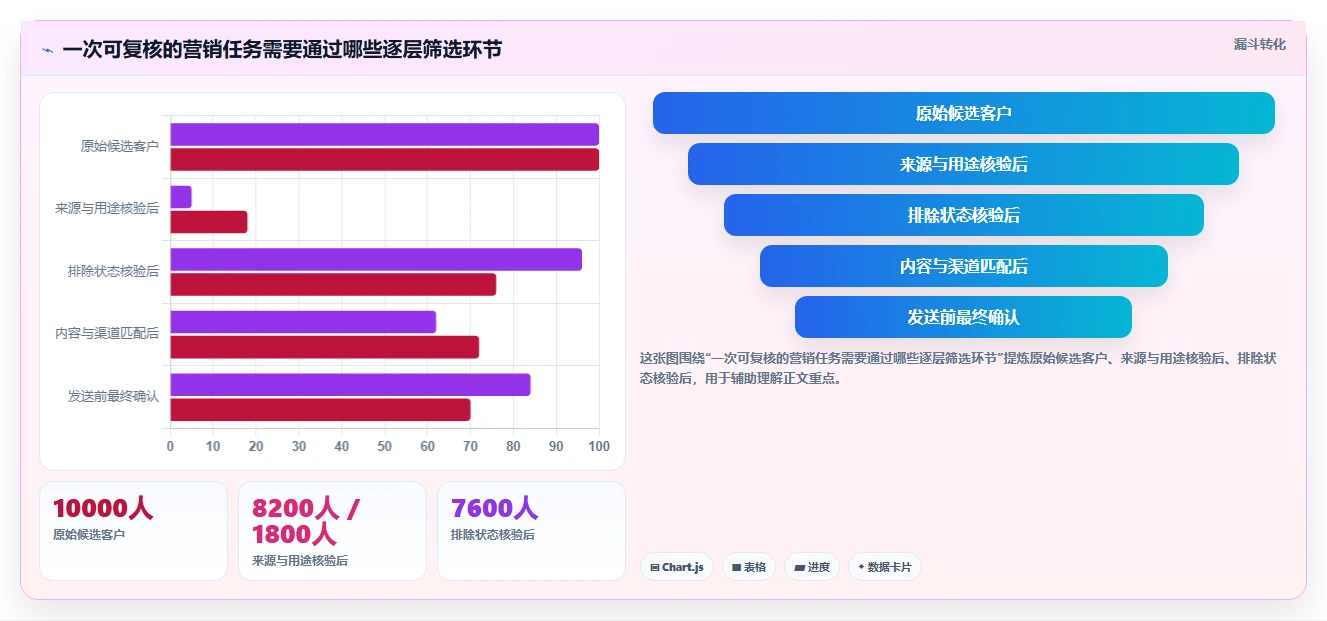This screenshot has height=621, width=1327.
Task: Click chart axis label 内容与渠道匹配后
Action: tap(107, 334)
